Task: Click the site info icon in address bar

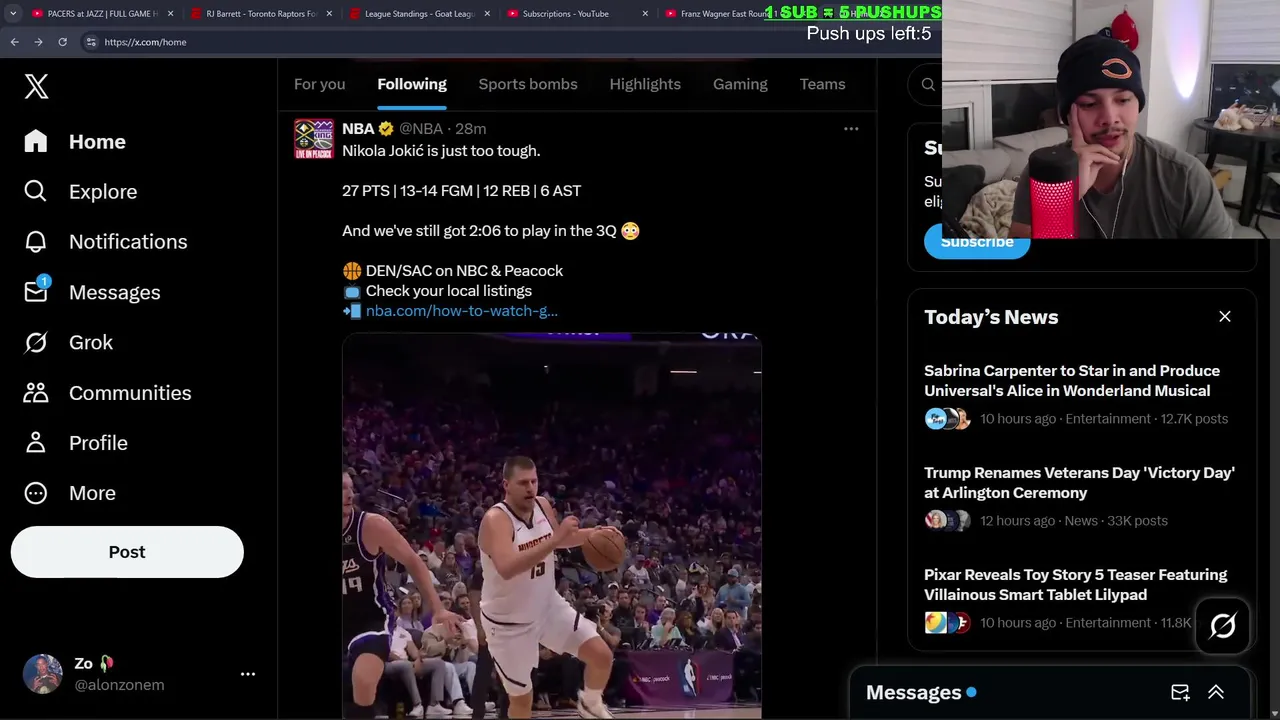Action: pyautogui.click(x=91, y=42)
